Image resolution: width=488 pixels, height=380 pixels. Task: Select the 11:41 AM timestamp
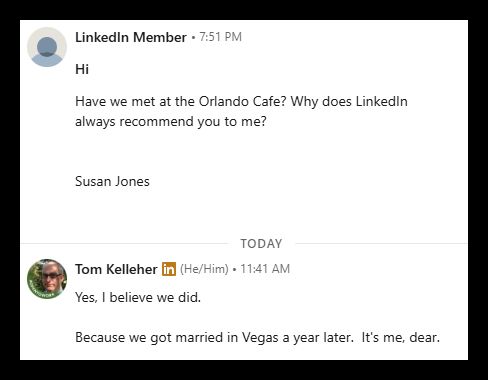[265, 269]
